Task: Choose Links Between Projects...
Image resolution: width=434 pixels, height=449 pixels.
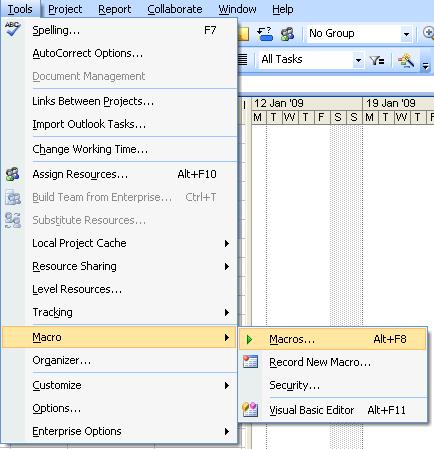Action: pyautogui.click(x=119, y=101)
